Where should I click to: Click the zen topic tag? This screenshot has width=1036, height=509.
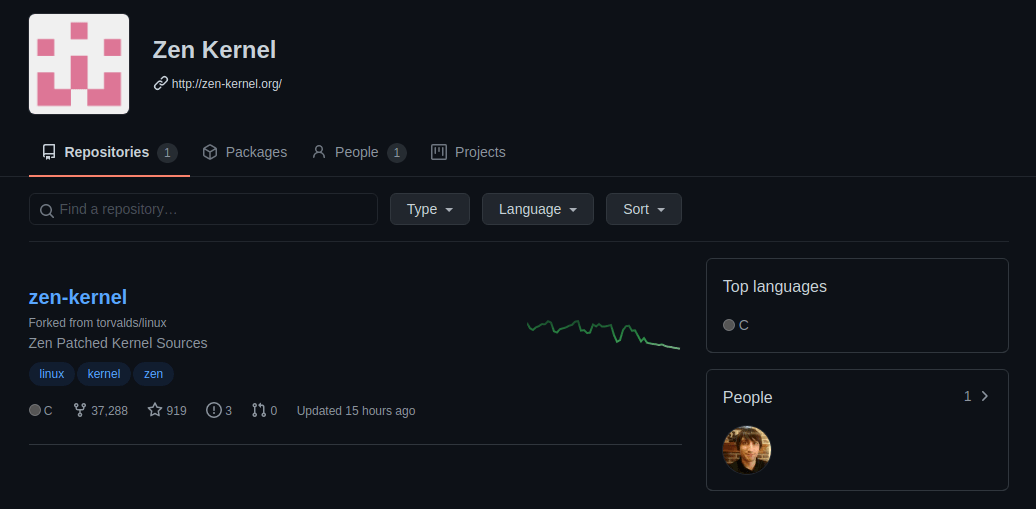pyautogui.click(x=153, y=373)
